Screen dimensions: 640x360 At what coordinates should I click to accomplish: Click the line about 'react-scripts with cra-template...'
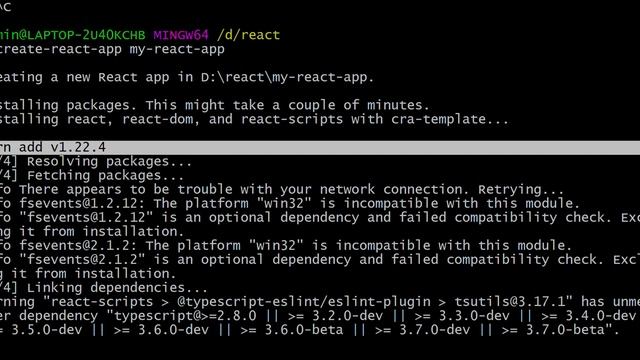pos(254,119)
